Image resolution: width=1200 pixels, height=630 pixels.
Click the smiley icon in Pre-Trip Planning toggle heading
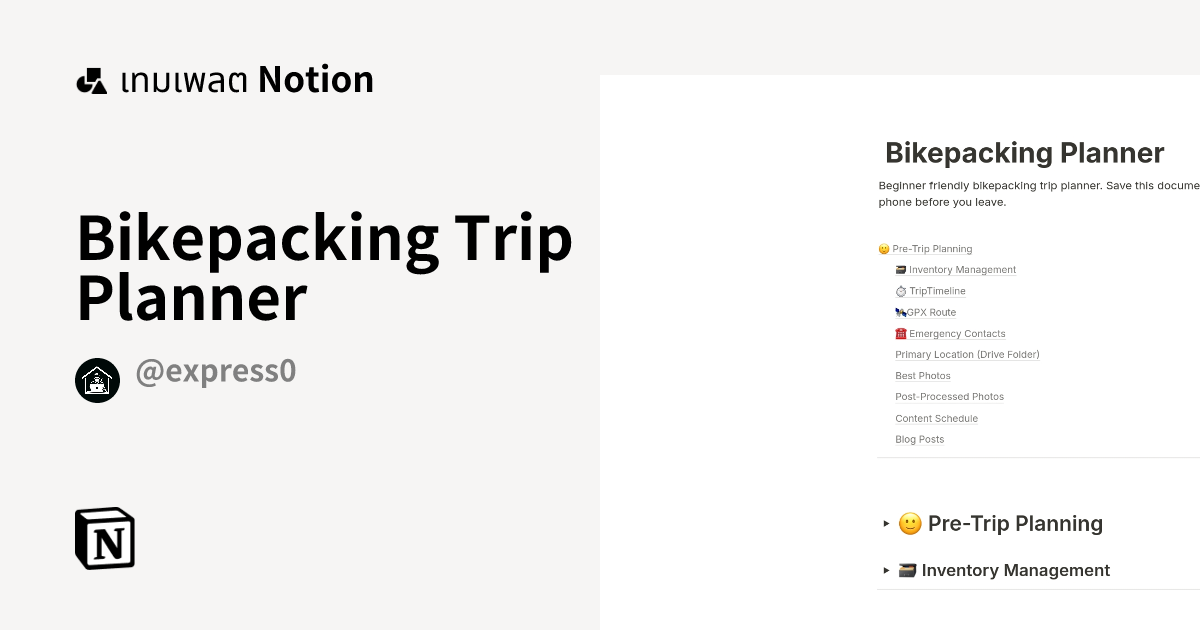(x=909, y=523)
